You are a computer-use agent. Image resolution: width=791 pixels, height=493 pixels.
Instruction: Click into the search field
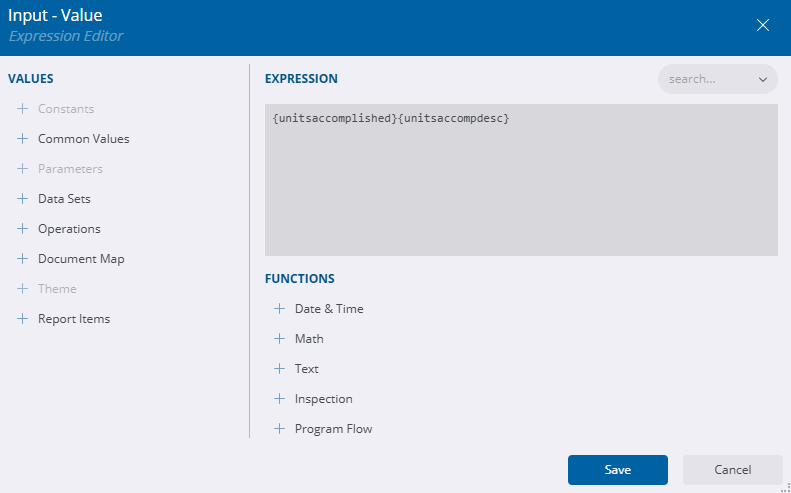705,79
